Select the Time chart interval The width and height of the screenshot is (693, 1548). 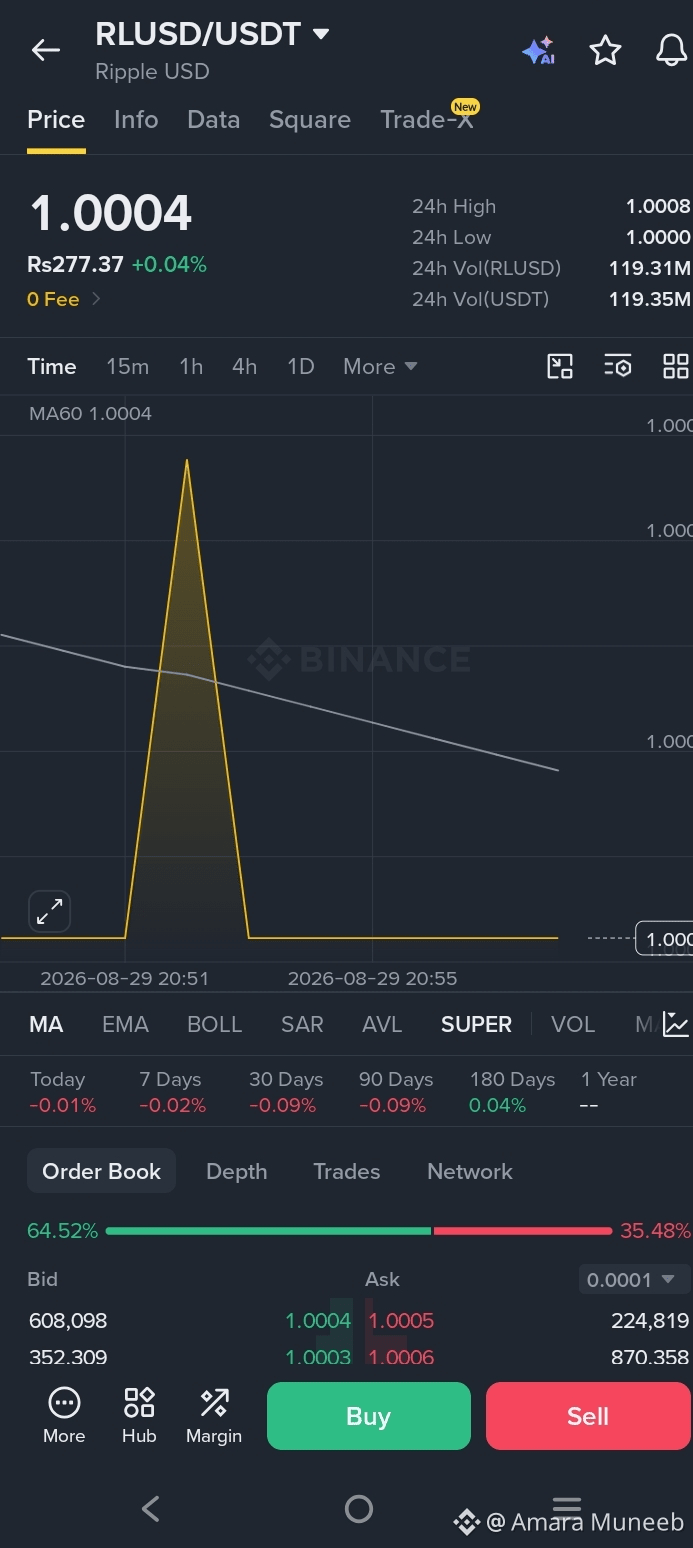pyautogui.click(x=52, y=366)
